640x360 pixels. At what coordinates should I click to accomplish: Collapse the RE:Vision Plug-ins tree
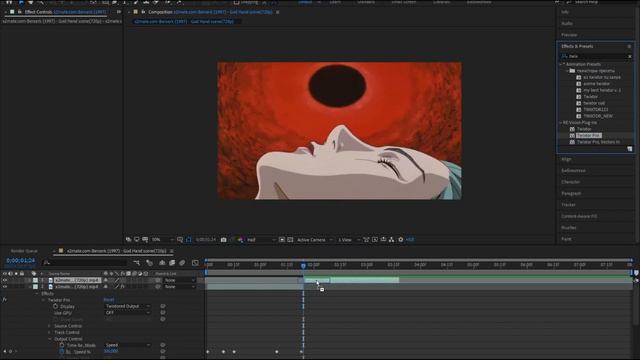click(561, 122)
